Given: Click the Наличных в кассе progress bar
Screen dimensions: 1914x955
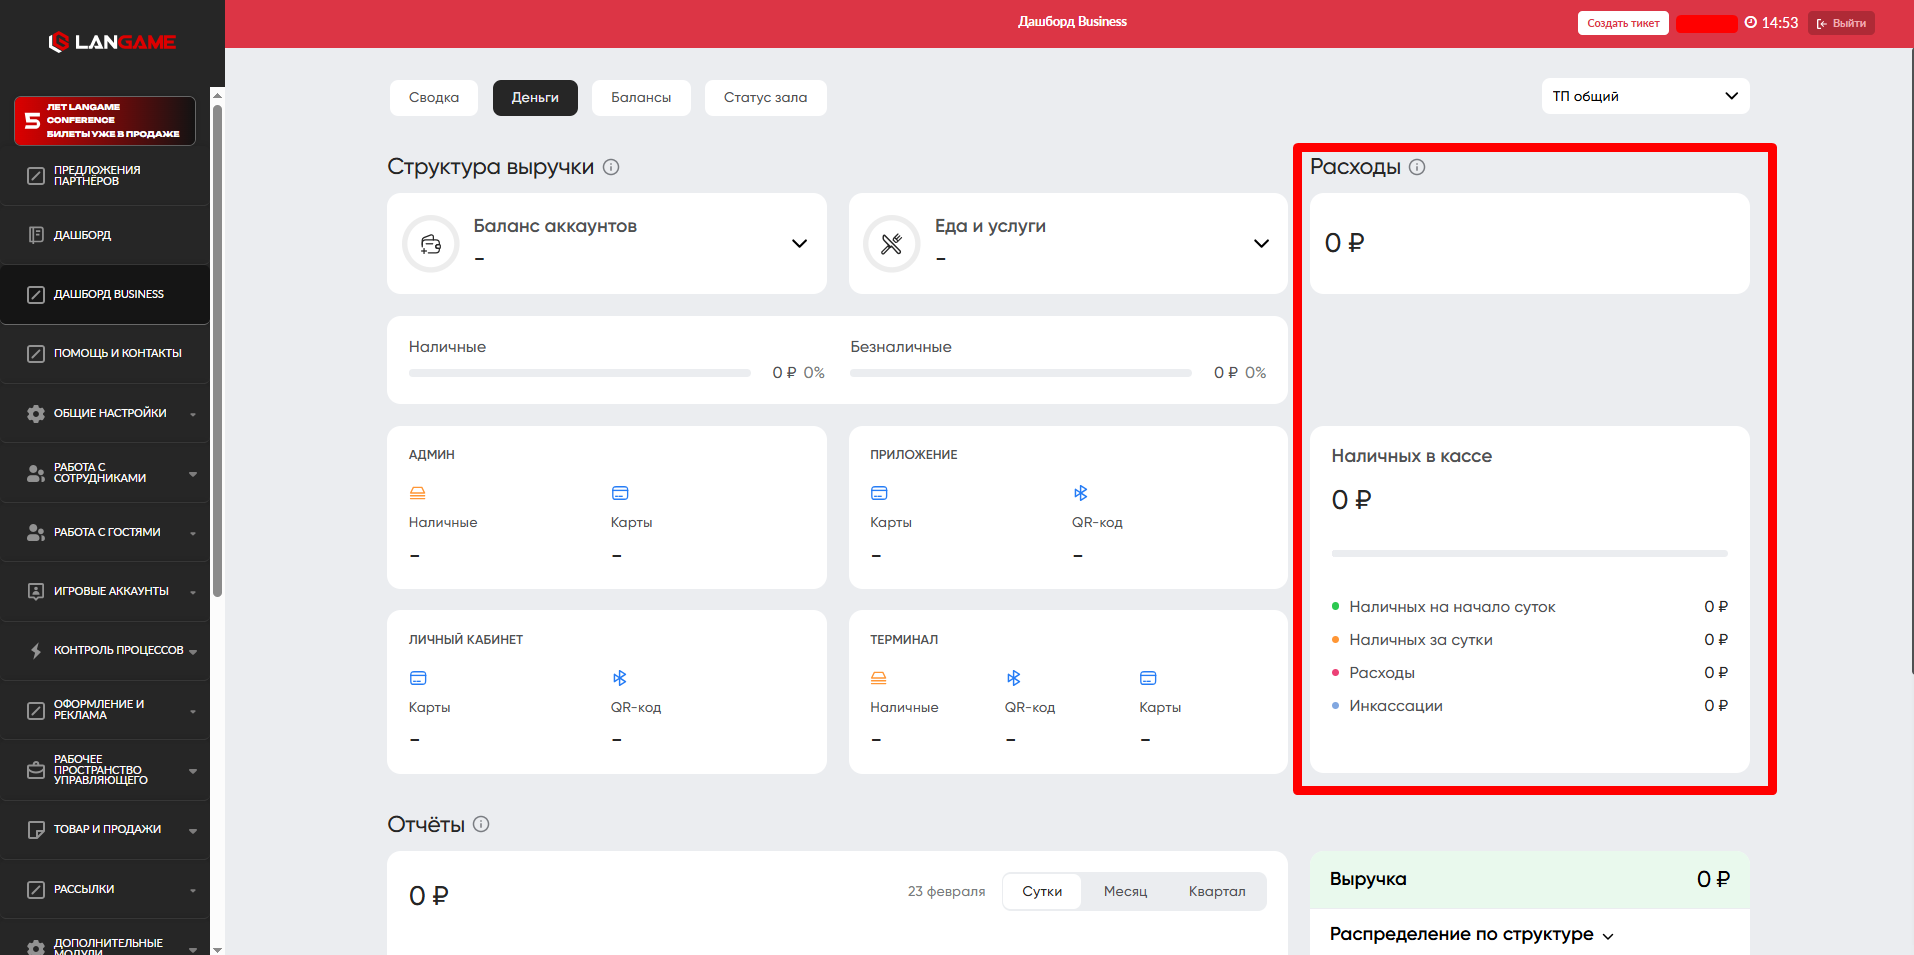Looking at the screenshot, I should (x=1529, y=553).
